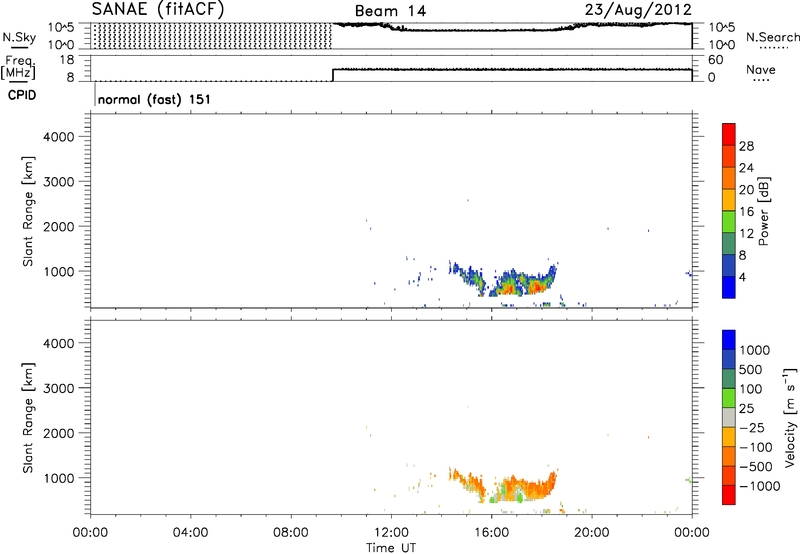Click the normal (fast) 151 text

[x=154, y=99]
